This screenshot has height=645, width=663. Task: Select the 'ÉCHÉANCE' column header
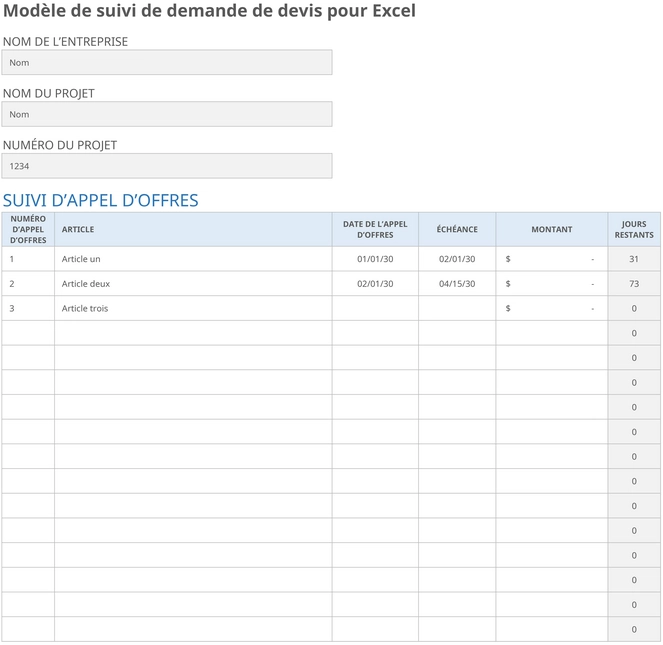(x=457, y=229)
